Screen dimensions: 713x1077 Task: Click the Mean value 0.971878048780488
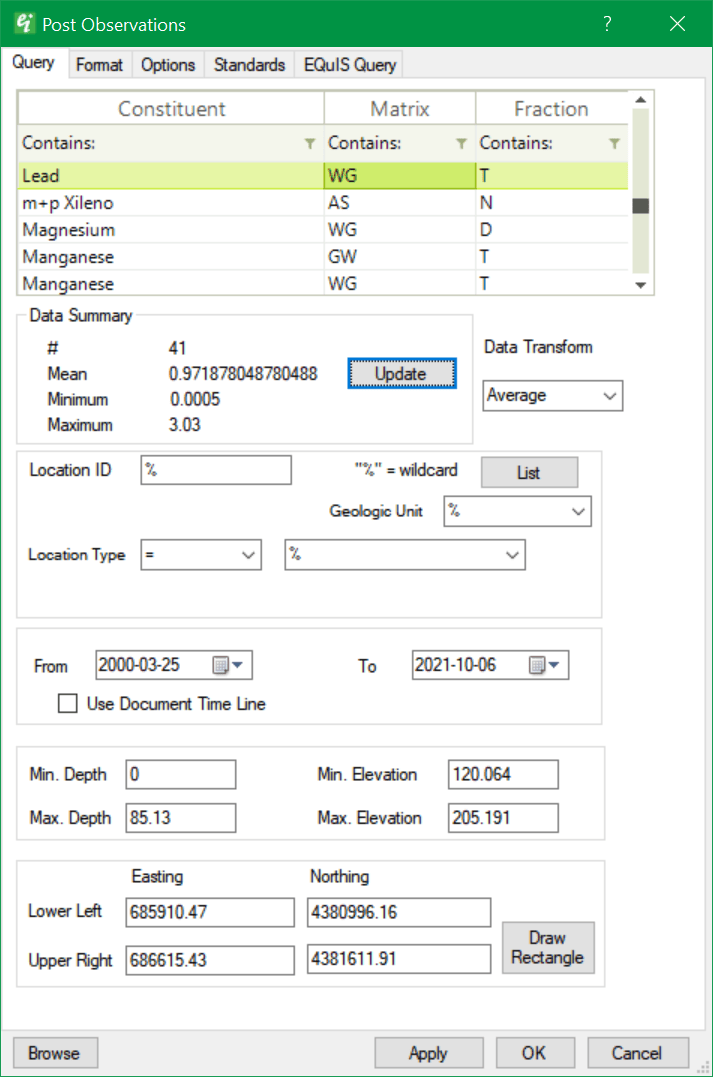tap(243, 374)
